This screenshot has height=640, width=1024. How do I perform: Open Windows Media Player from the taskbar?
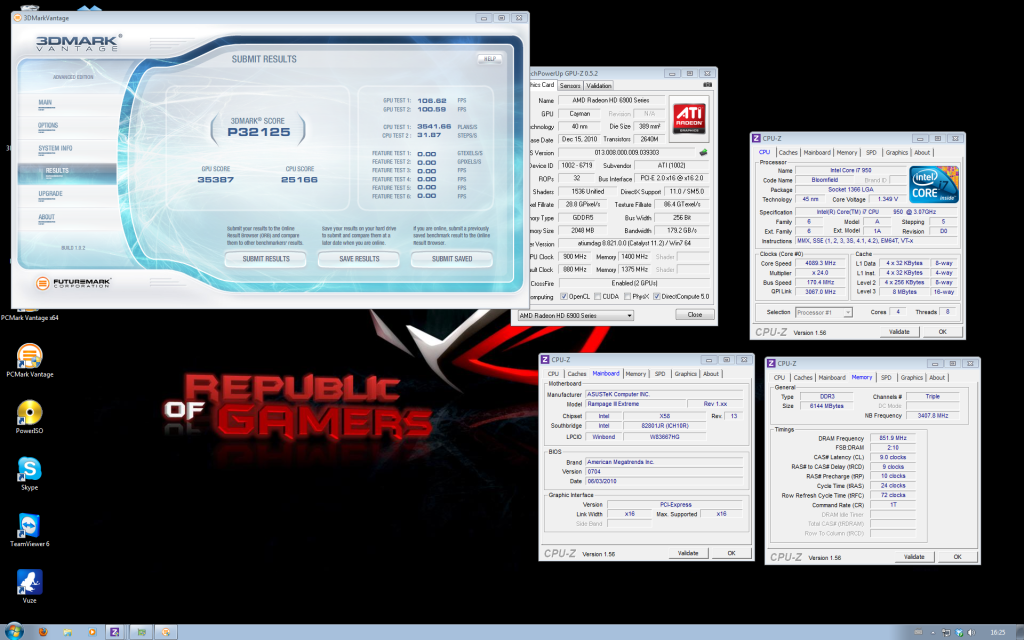click(x=91, y=632)
